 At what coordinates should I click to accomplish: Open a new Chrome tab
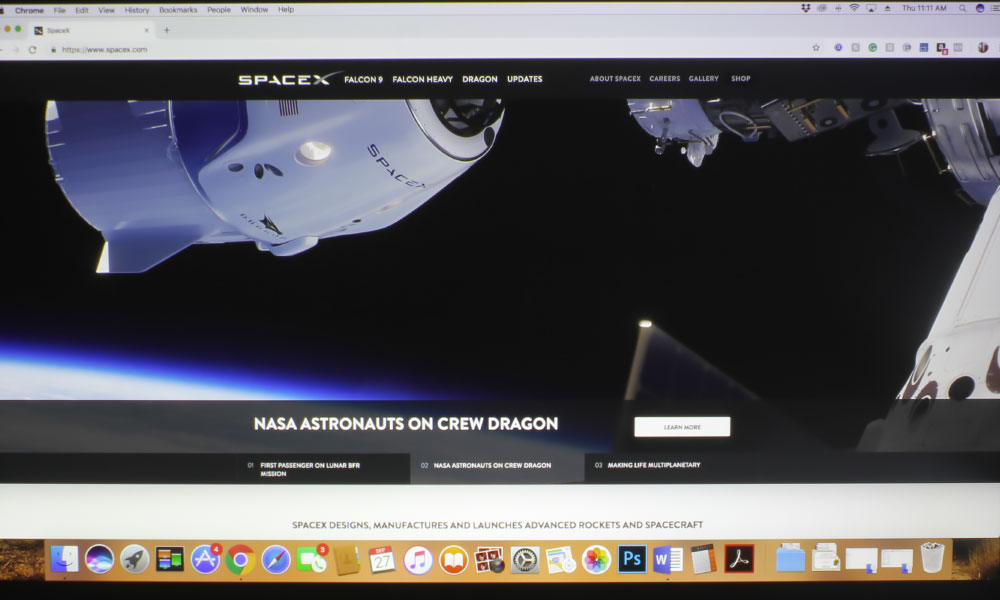(166, 30)
